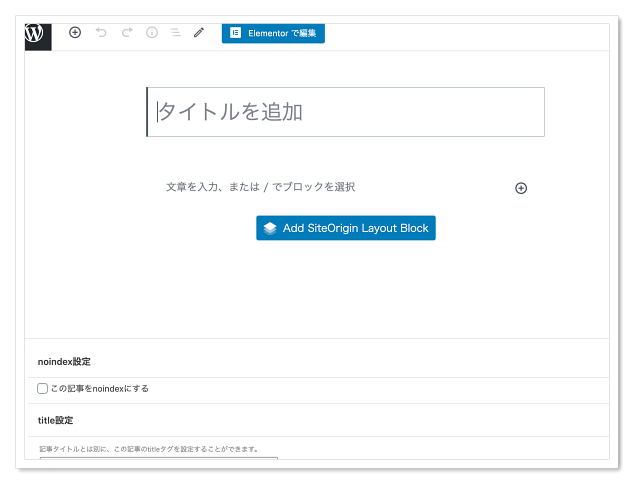
Task: Click the Redo arrow in the toolbar
Action: coord(127,33)
